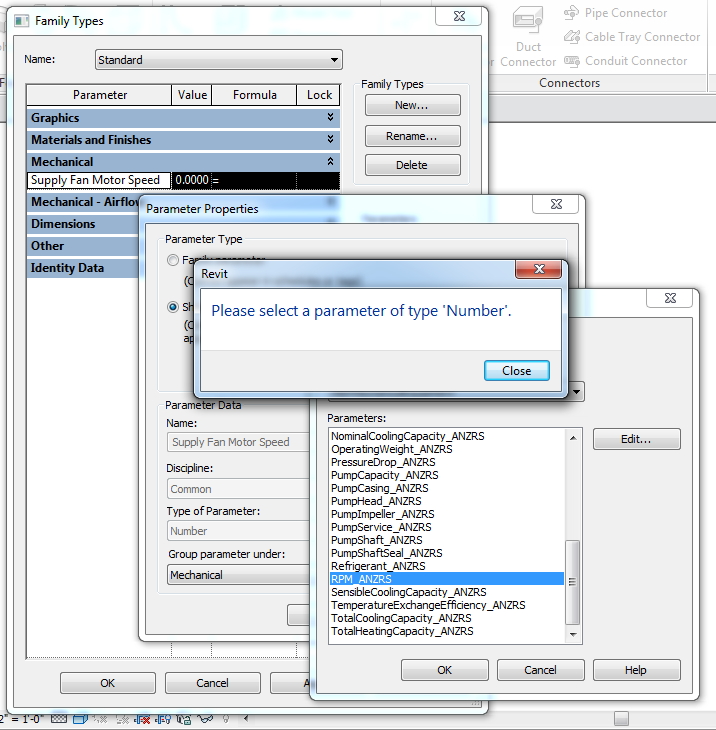Collapse the Mechanical group chevron

tap(330, 161)
